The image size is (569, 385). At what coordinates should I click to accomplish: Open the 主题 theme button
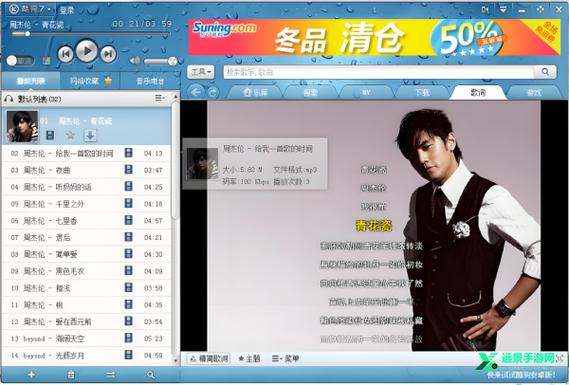click(x=249, y=359)
